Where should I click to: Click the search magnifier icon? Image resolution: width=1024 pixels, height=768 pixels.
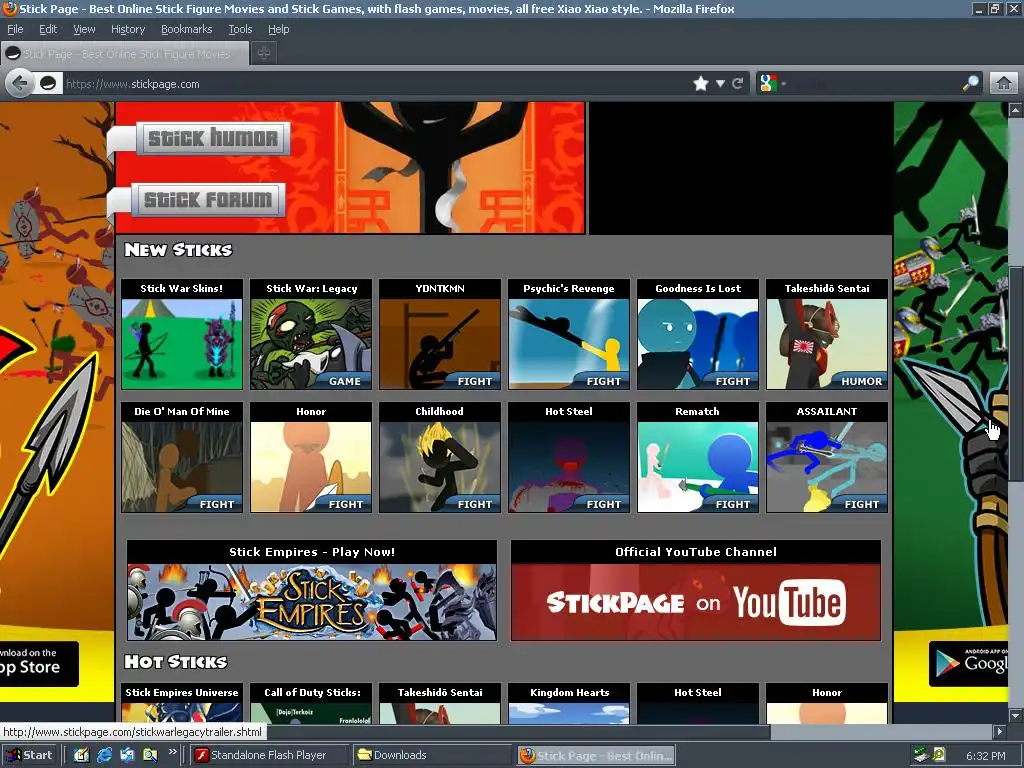(x=970, y=84)
